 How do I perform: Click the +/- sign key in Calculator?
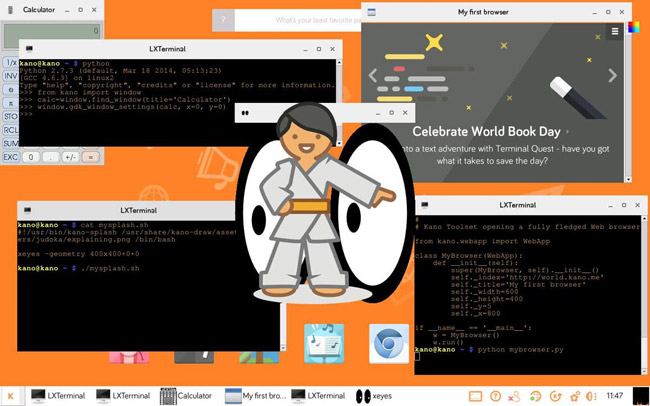point(70,157)
